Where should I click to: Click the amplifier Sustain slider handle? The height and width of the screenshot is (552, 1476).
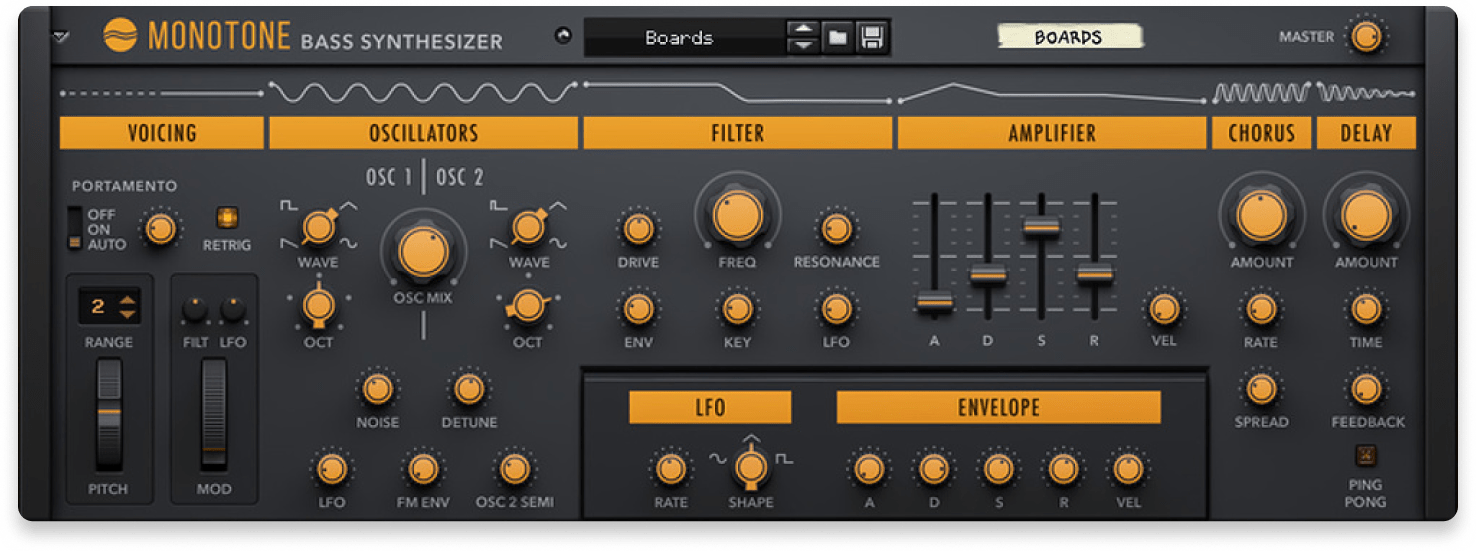tap(1041, 227)
